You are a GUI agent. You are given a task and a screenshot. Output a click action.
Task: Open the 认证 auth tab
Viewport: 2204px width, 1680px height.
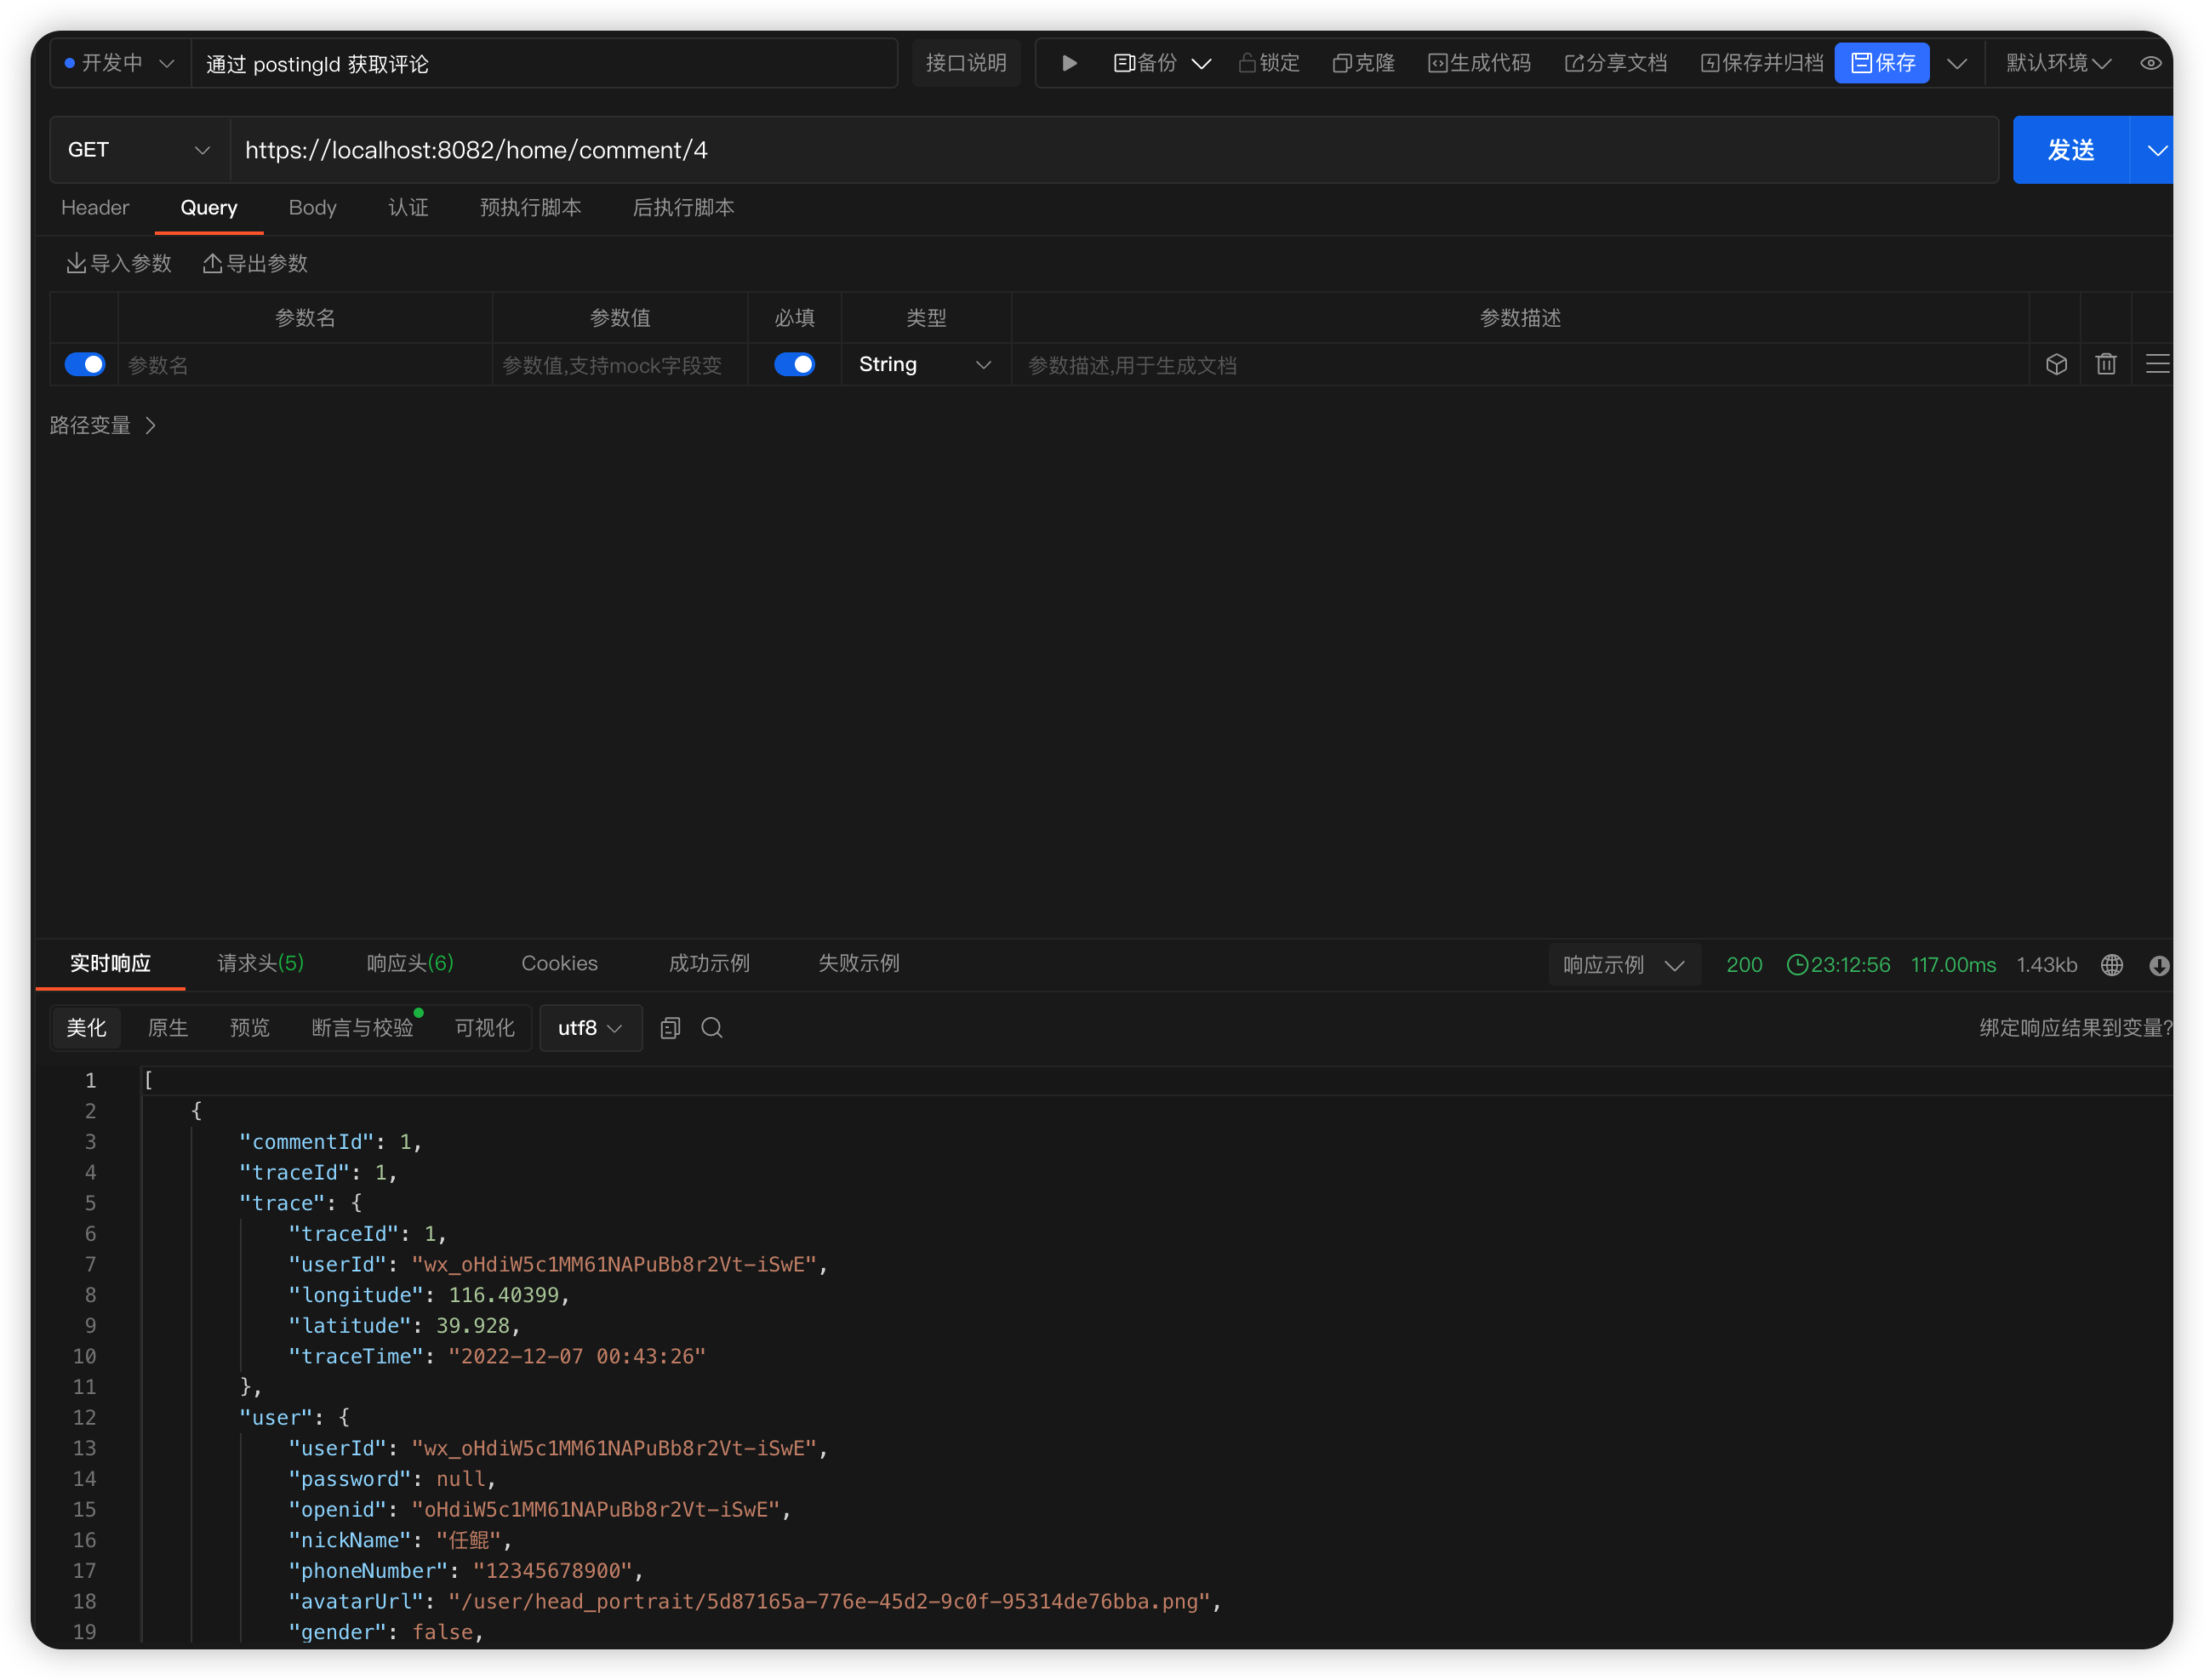409,208
